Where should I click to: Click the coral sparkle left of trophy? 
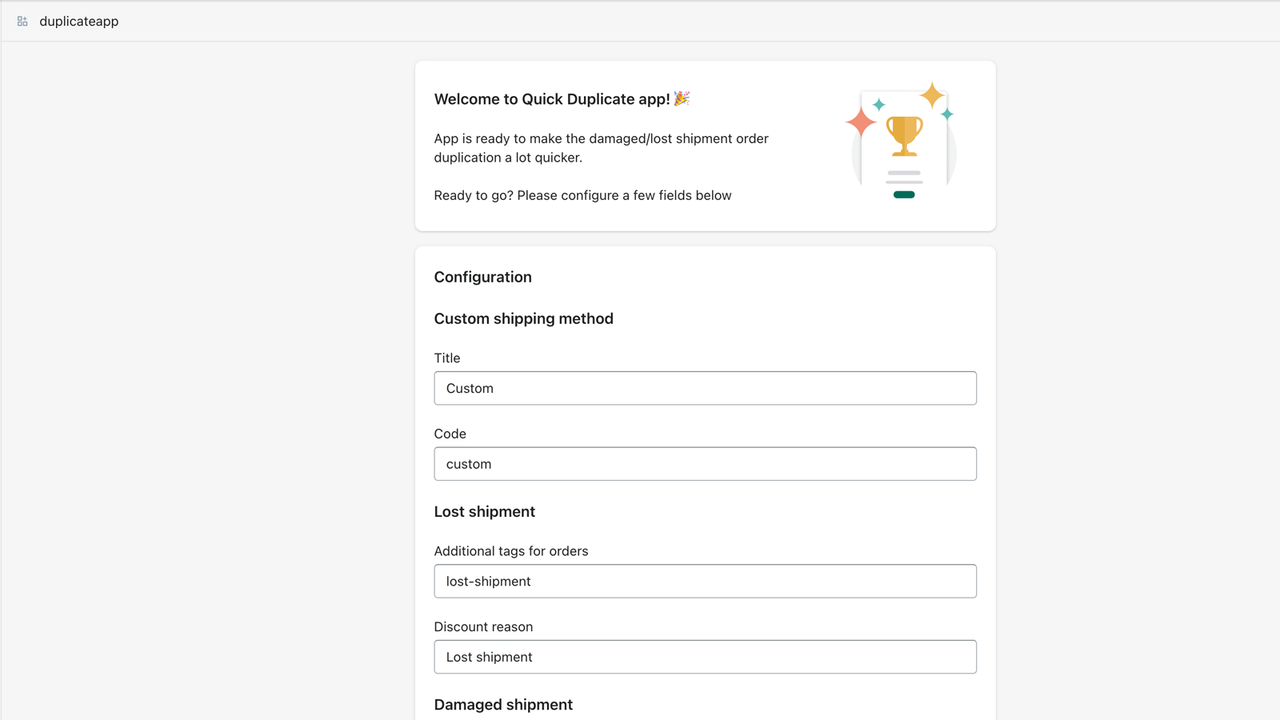tap(860, 123)
